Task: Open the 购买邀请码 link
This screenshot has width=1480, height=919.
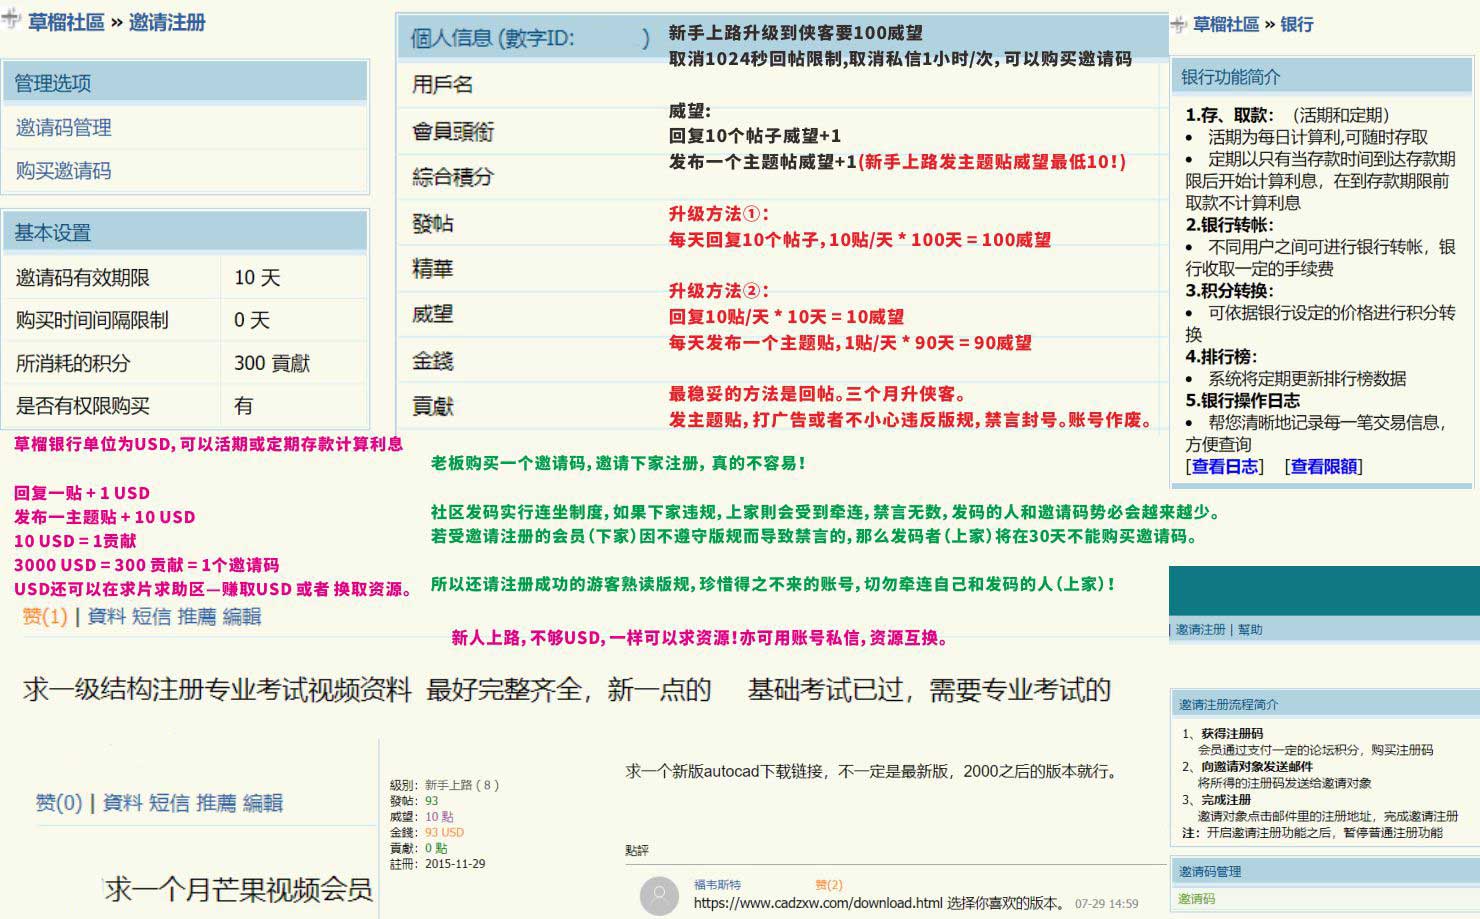Action: 65,171
